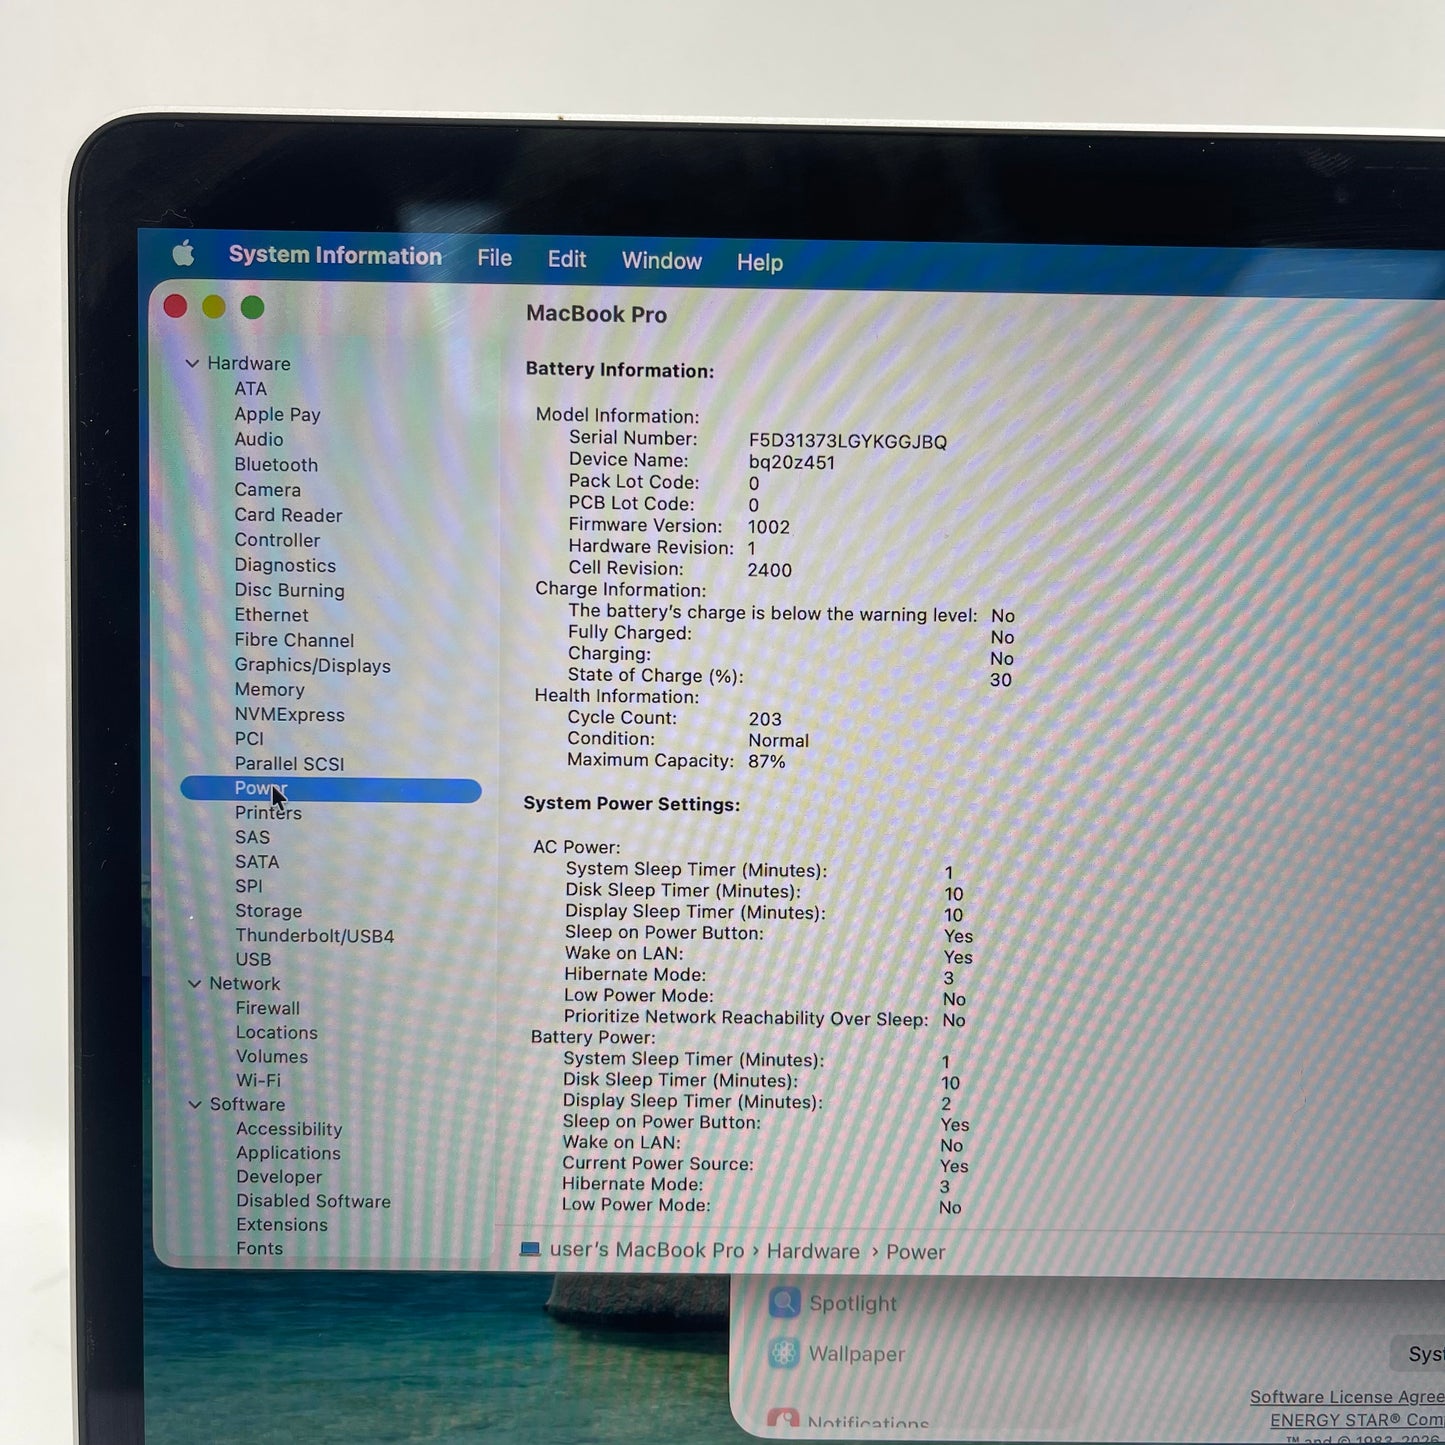The height and width of the screenshot is (1445, 1445).
Task: Click user's MacBook Pro in path bar
Action: [646, 1250]
